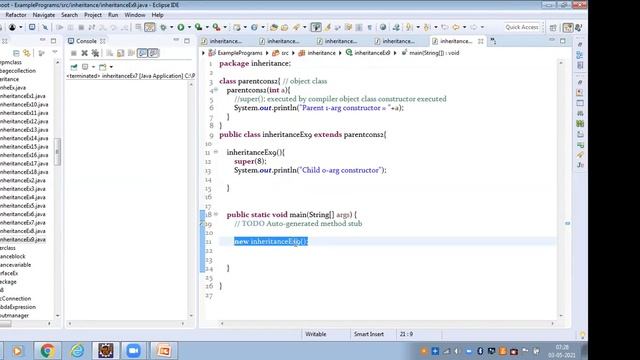Open the Run menu
Image resolution: width=640 pixels, height=360 pixels.
[113, 15]
